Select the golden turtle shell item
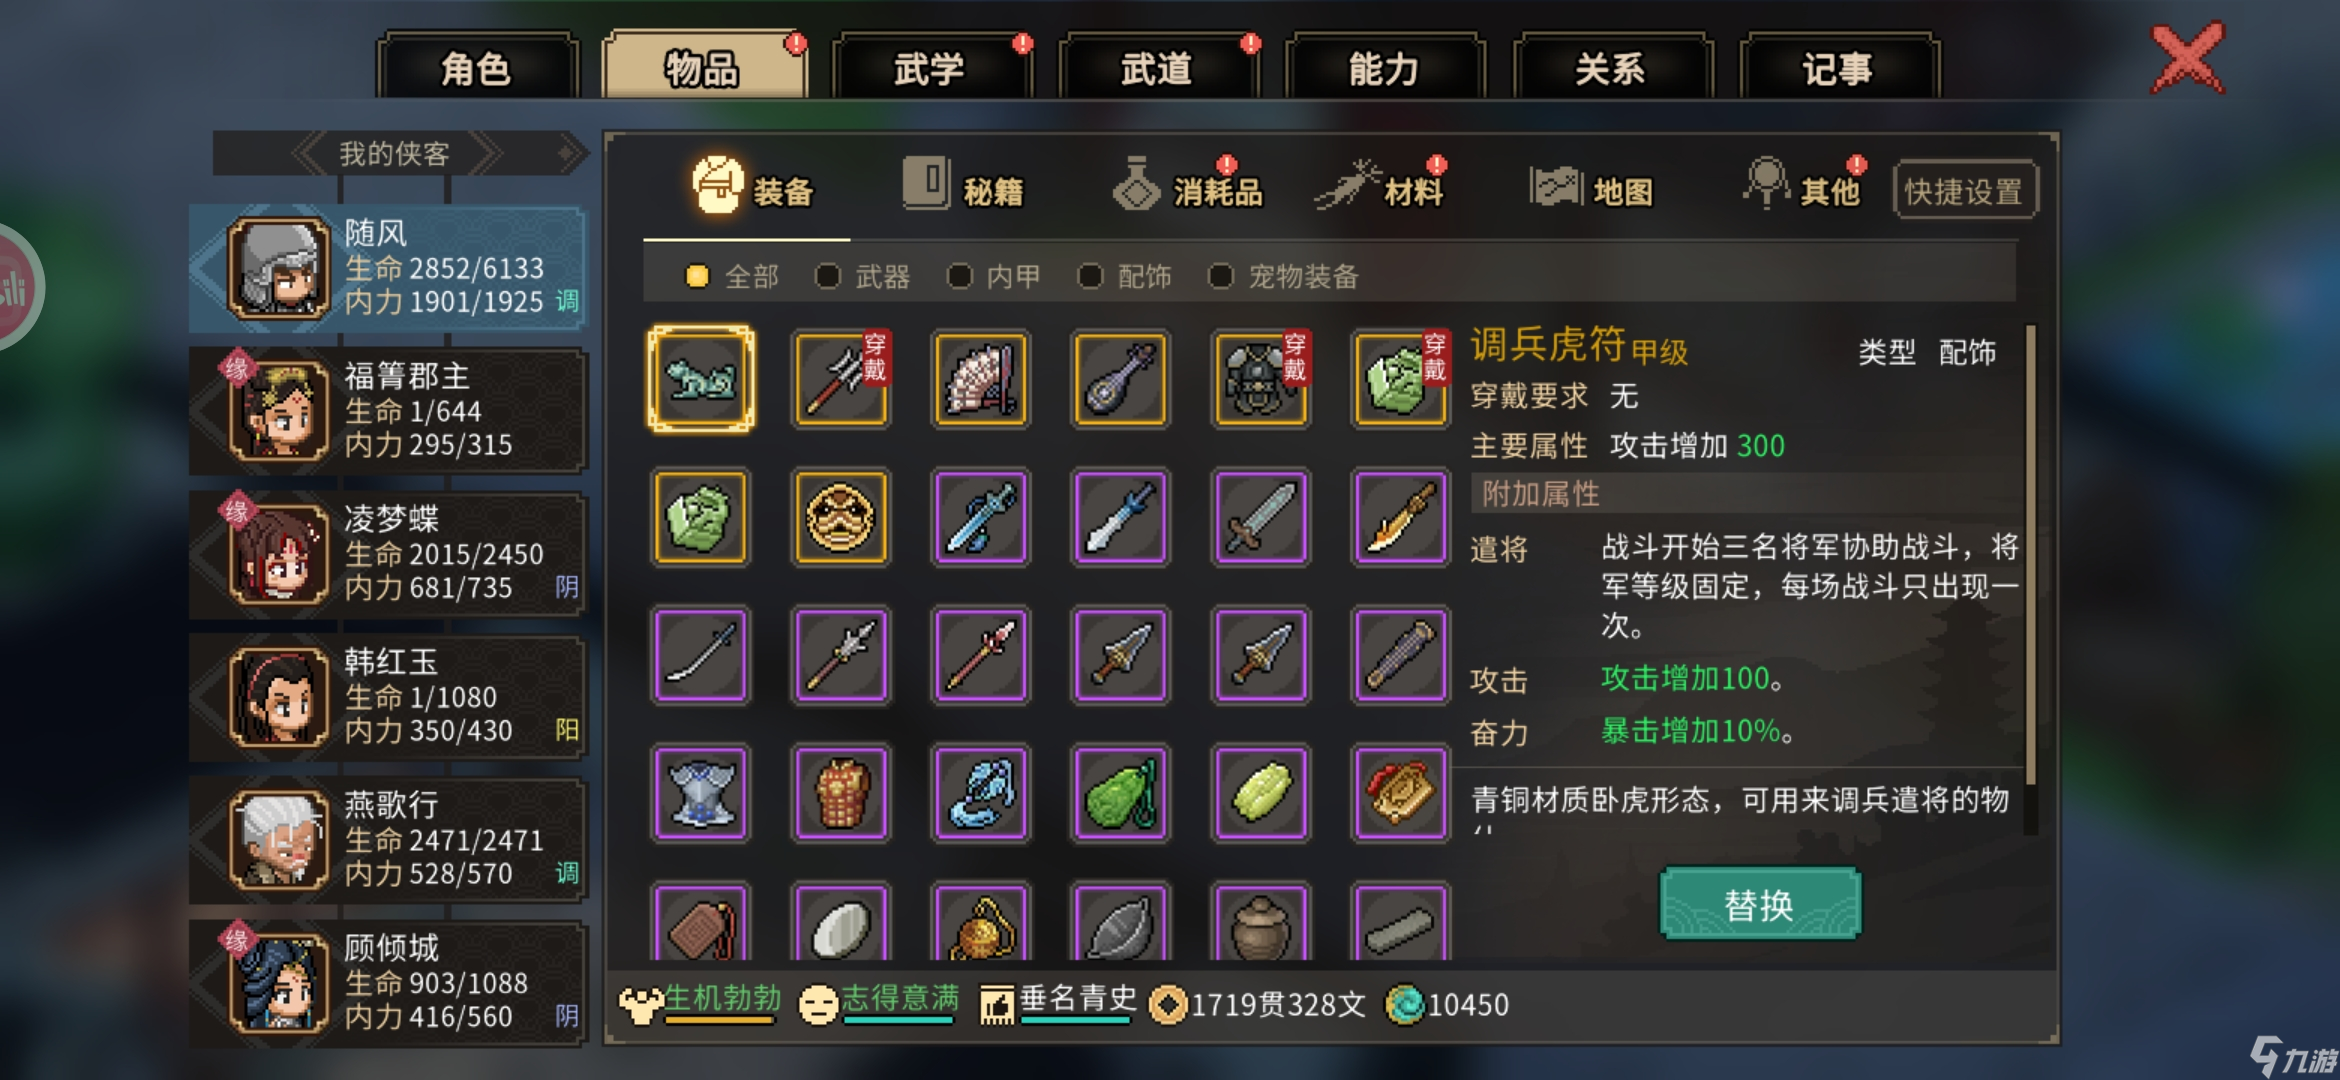Screen dimensions: 2340x1080 [x=841, y=518]
